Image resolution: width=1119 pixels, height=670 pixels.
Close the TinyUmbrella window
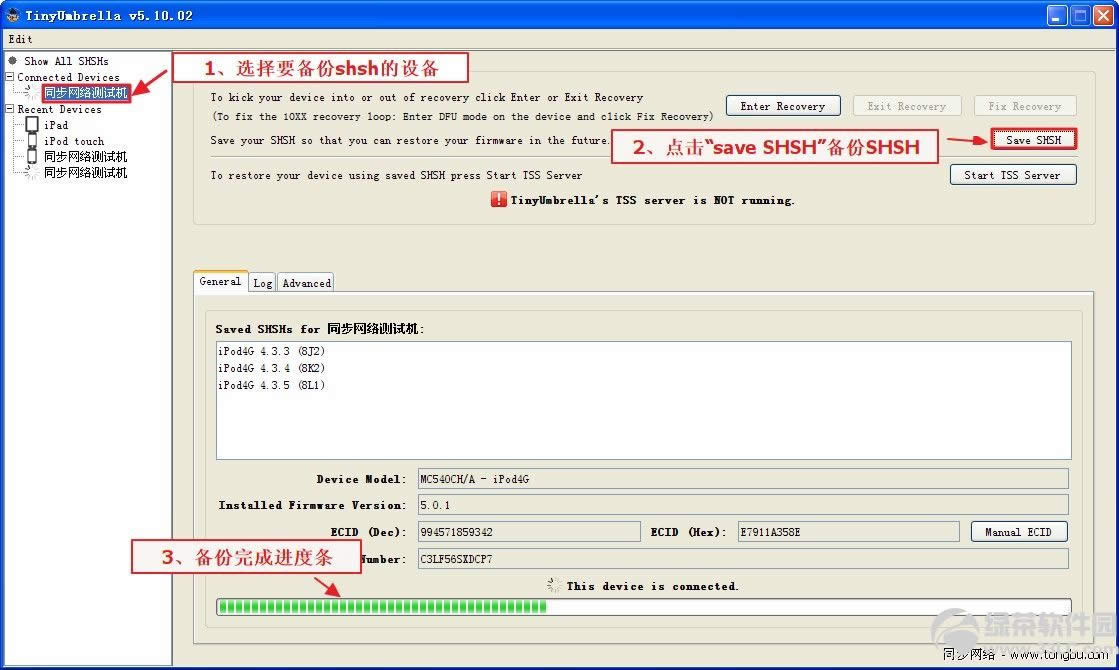(x=1104, y=15)
